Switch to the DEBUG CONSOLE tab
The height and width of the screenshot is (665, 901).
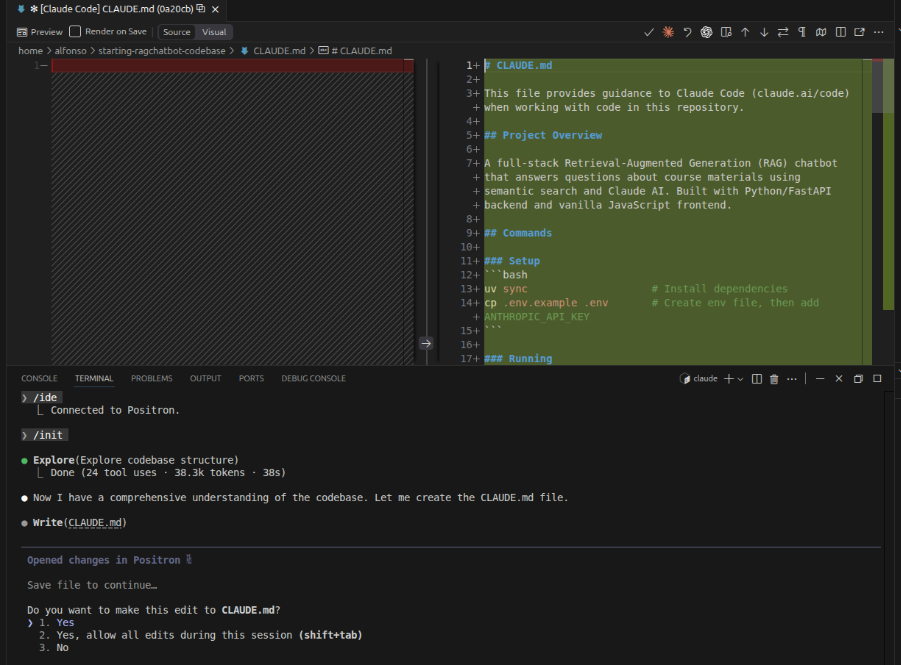coord(313,378)
